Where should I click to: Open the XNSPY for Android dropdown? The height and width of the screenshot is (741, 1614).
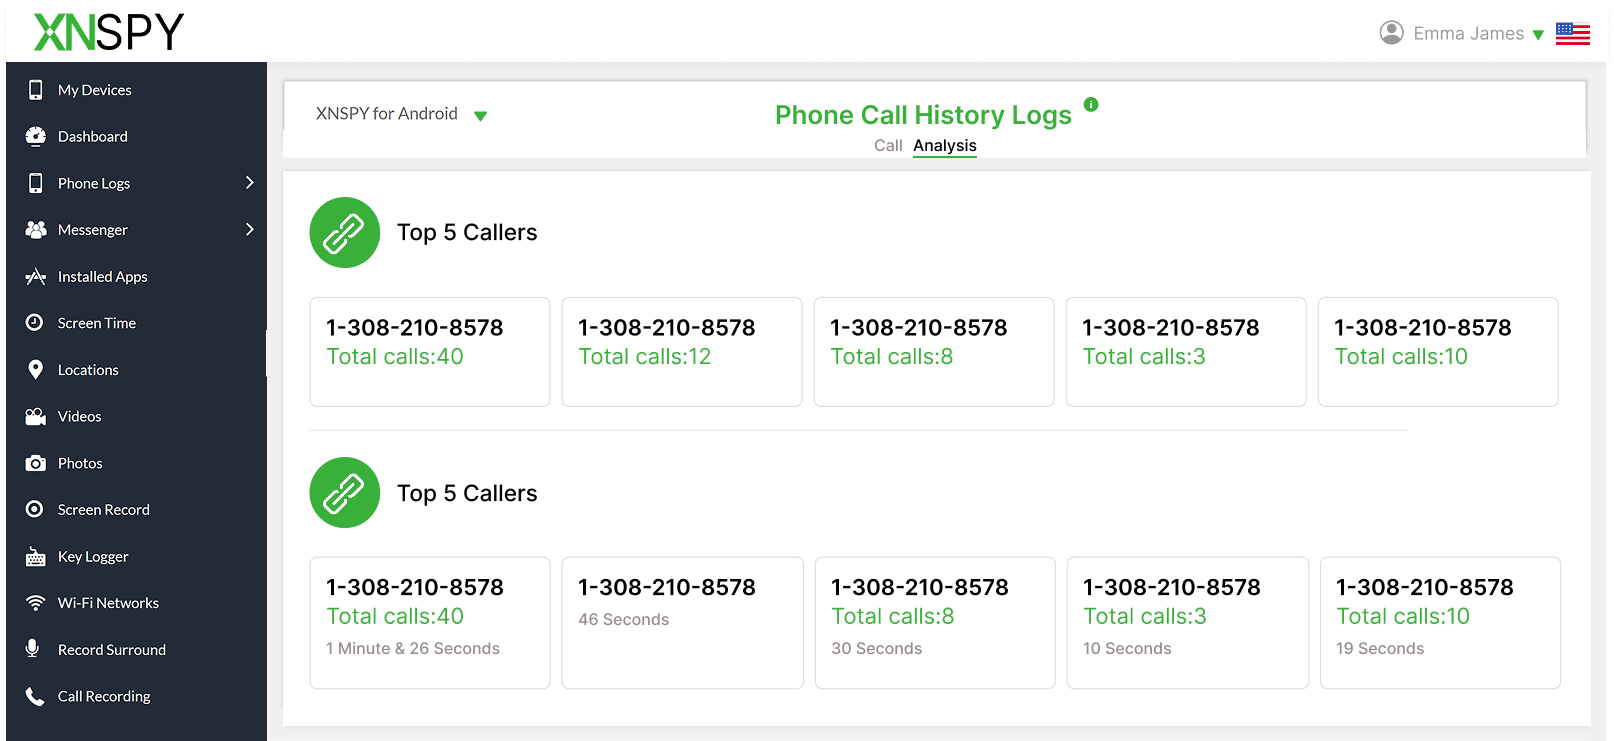[401, 114]
